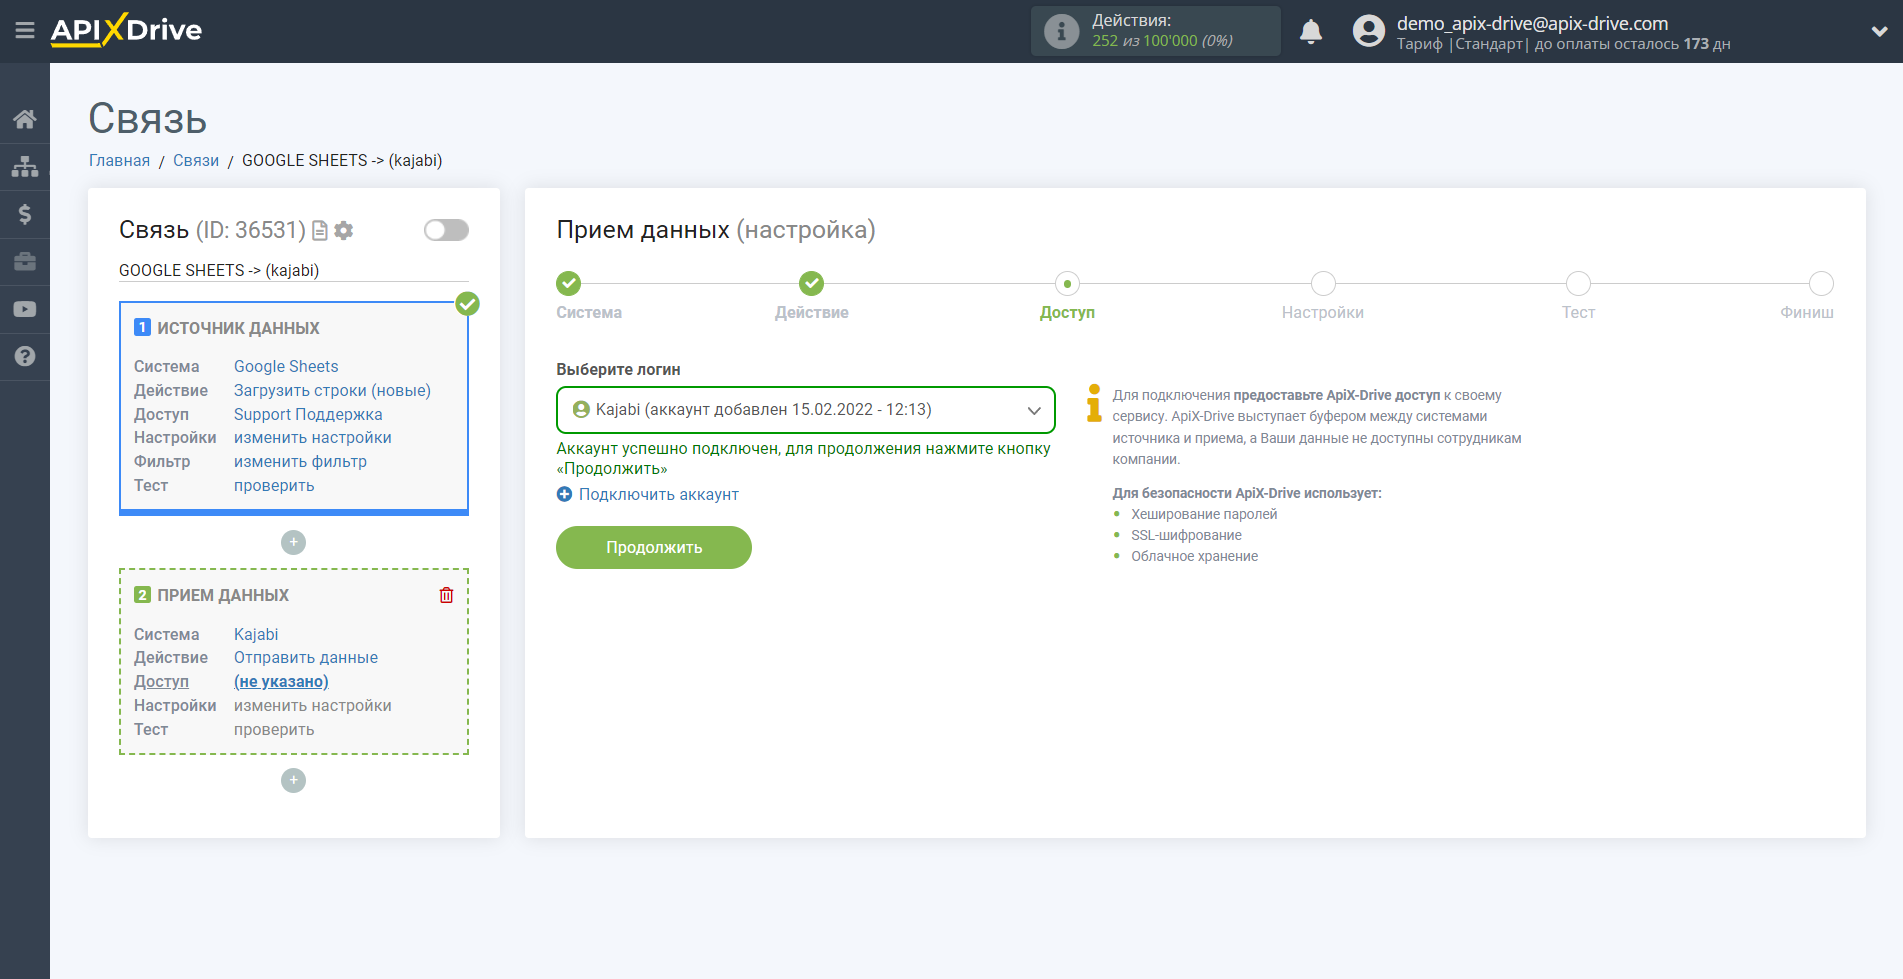Screen dimensions: 1903x979
Task: Open the connections sitemap icon in sidebar
Action: [25, 166]
